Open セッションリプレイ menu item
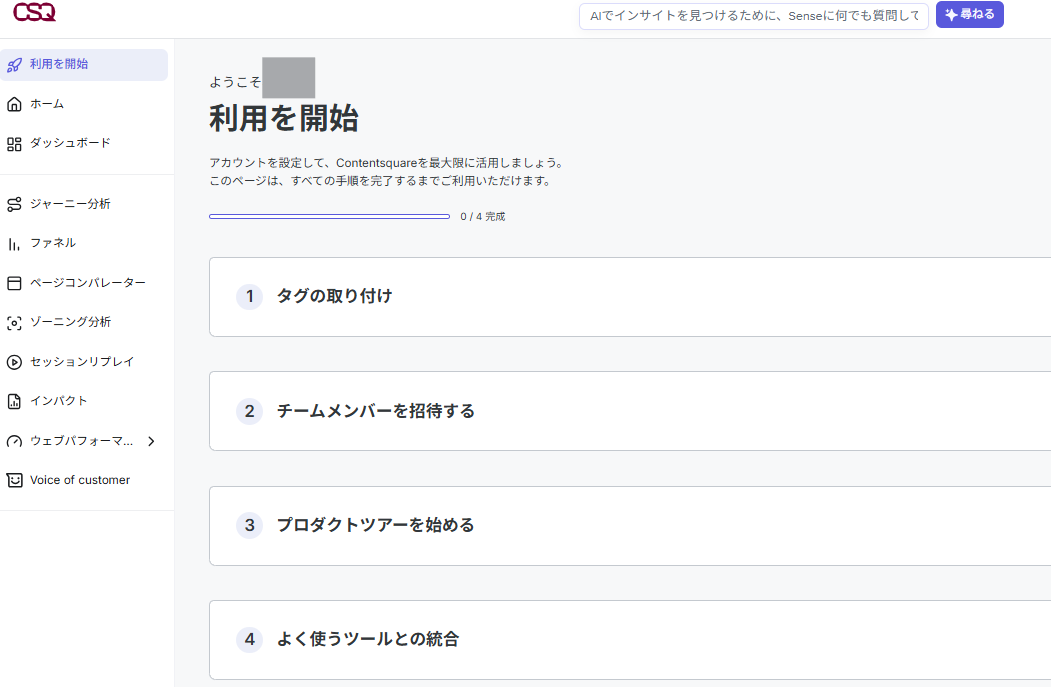The height and width of the screenshot is (687, 1051). (84, 362)
